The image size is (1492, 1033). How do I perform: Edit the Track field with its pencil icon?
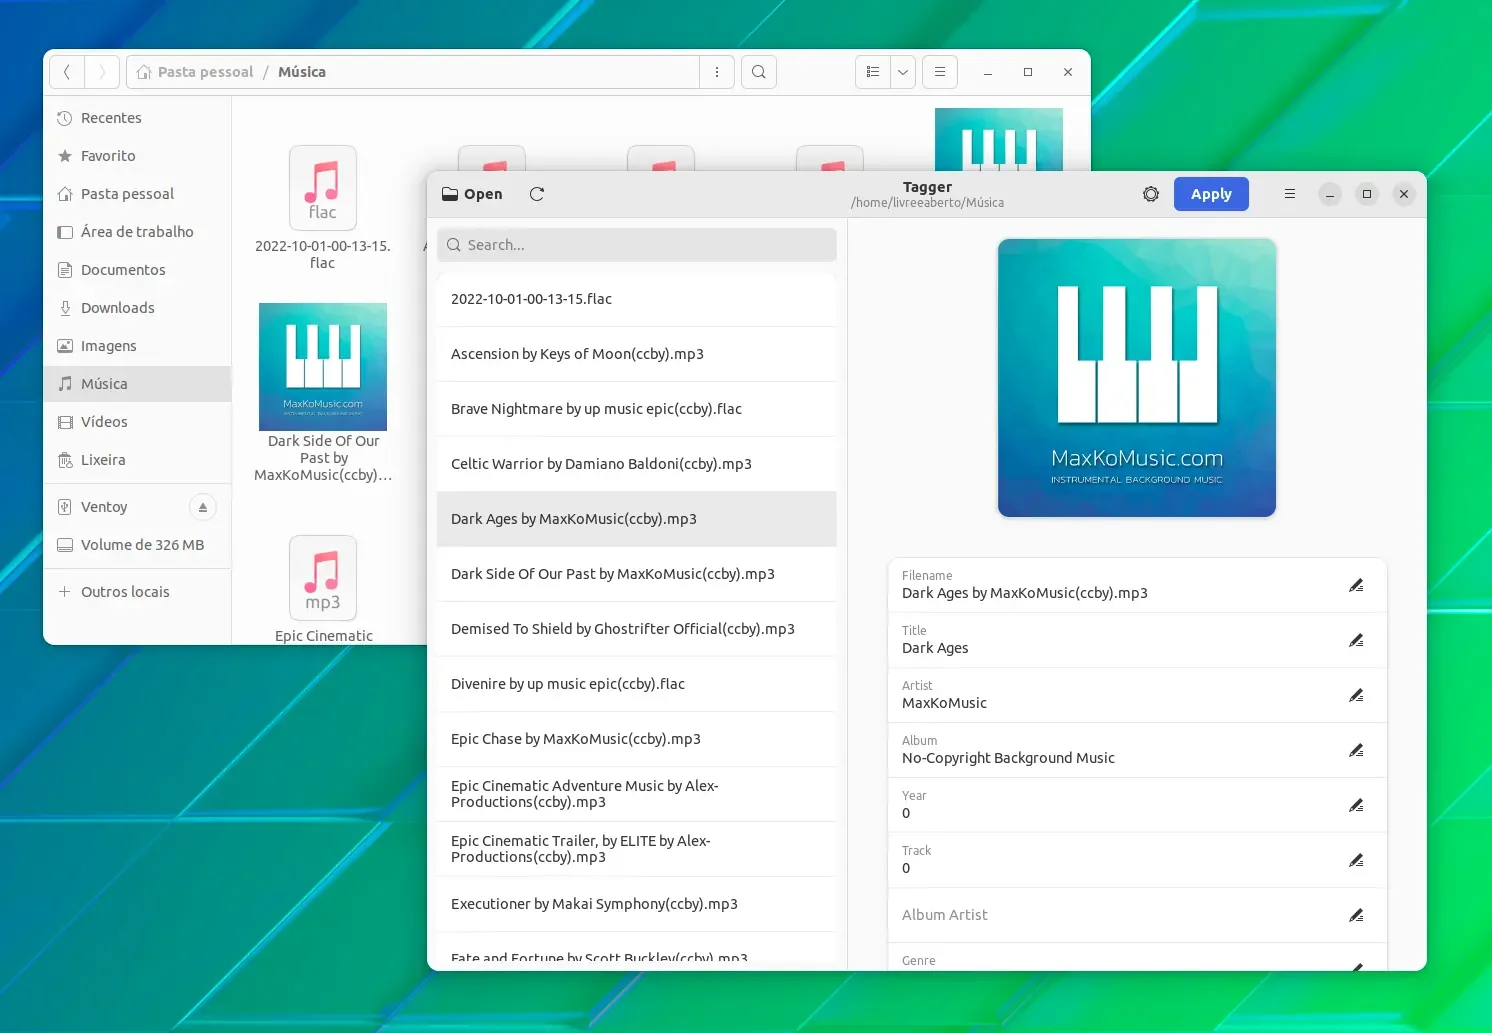[1356, 860]
